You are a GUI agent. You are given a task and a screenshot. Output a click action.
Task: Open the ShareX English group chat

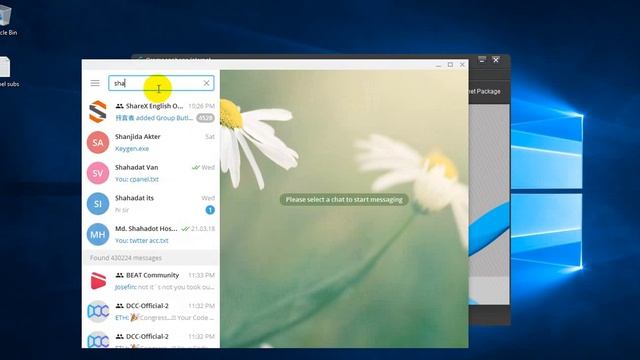(151, 112)
